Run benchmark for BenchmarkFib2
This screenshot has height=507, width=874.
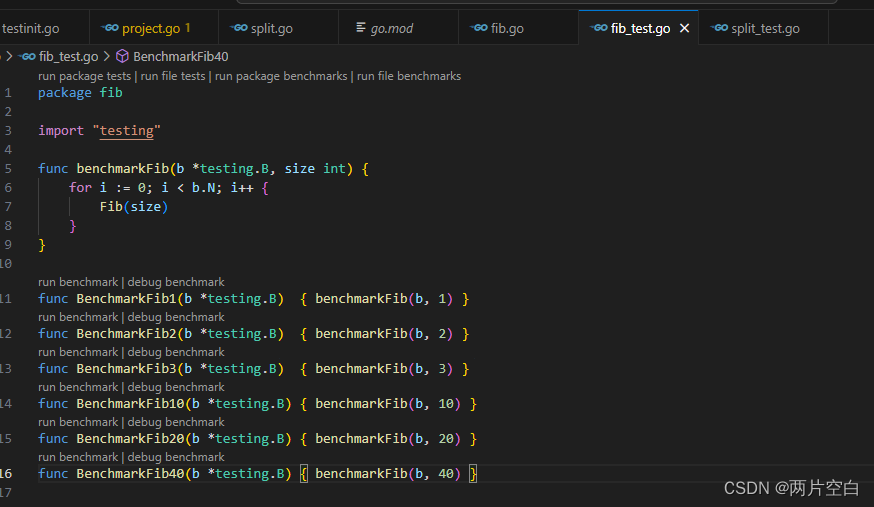click(x=78, y=317)
